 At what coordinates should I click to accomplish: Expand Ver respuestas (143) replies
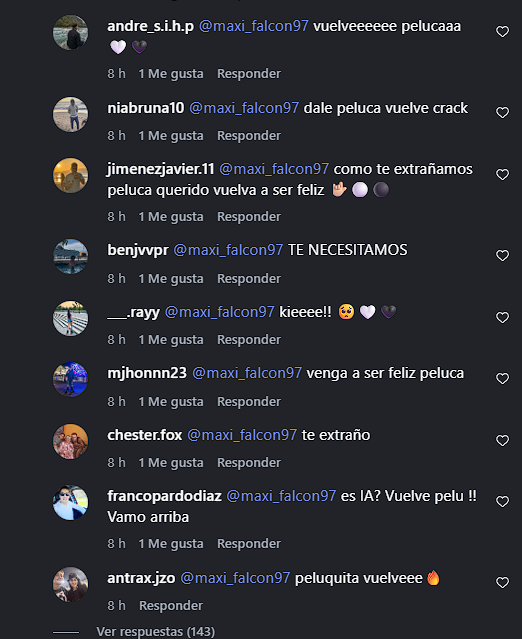(x=155, y=631)
